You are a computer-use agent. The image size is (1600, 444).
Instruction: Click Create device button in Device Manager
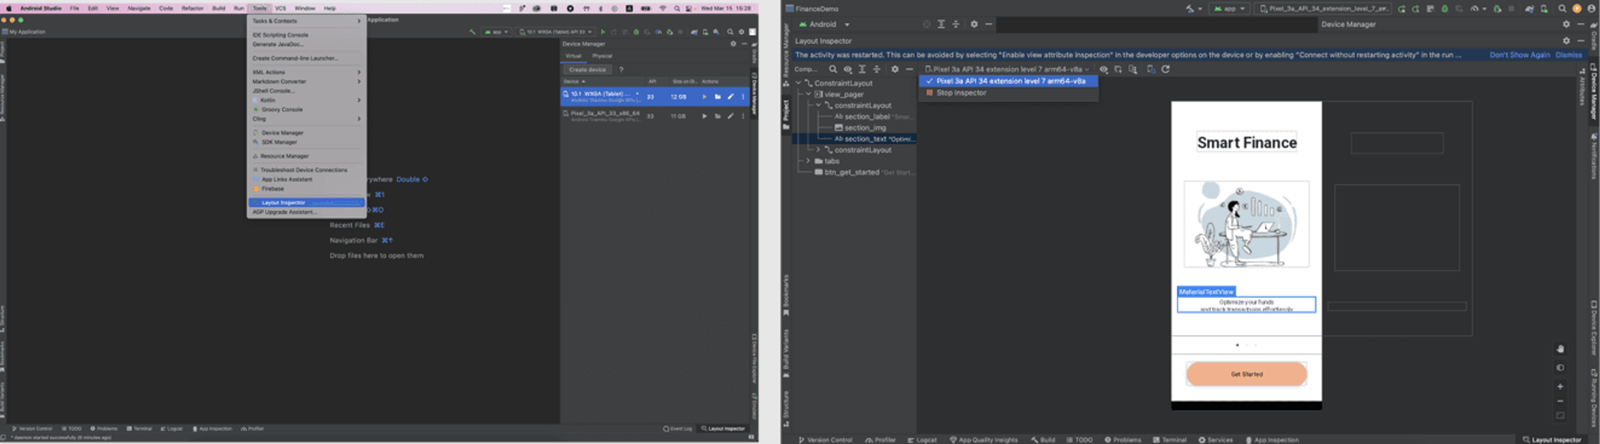(x=587, y=70)
